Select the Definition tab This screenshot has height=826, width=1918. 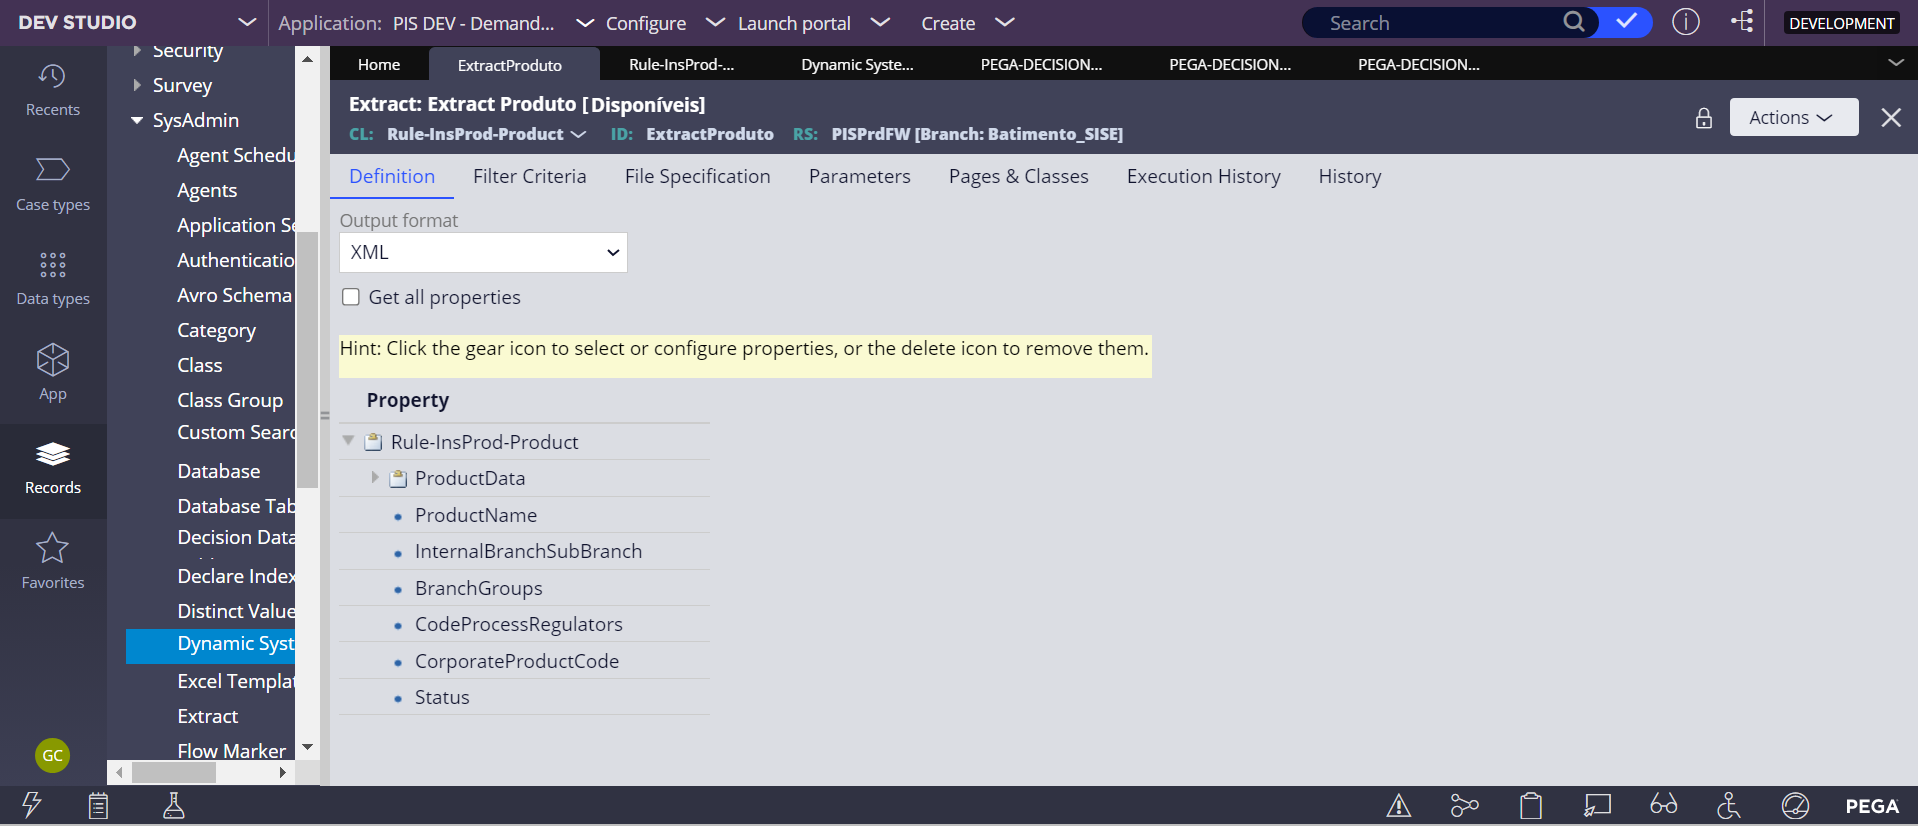pyautogui.click(x=392, y=177)
